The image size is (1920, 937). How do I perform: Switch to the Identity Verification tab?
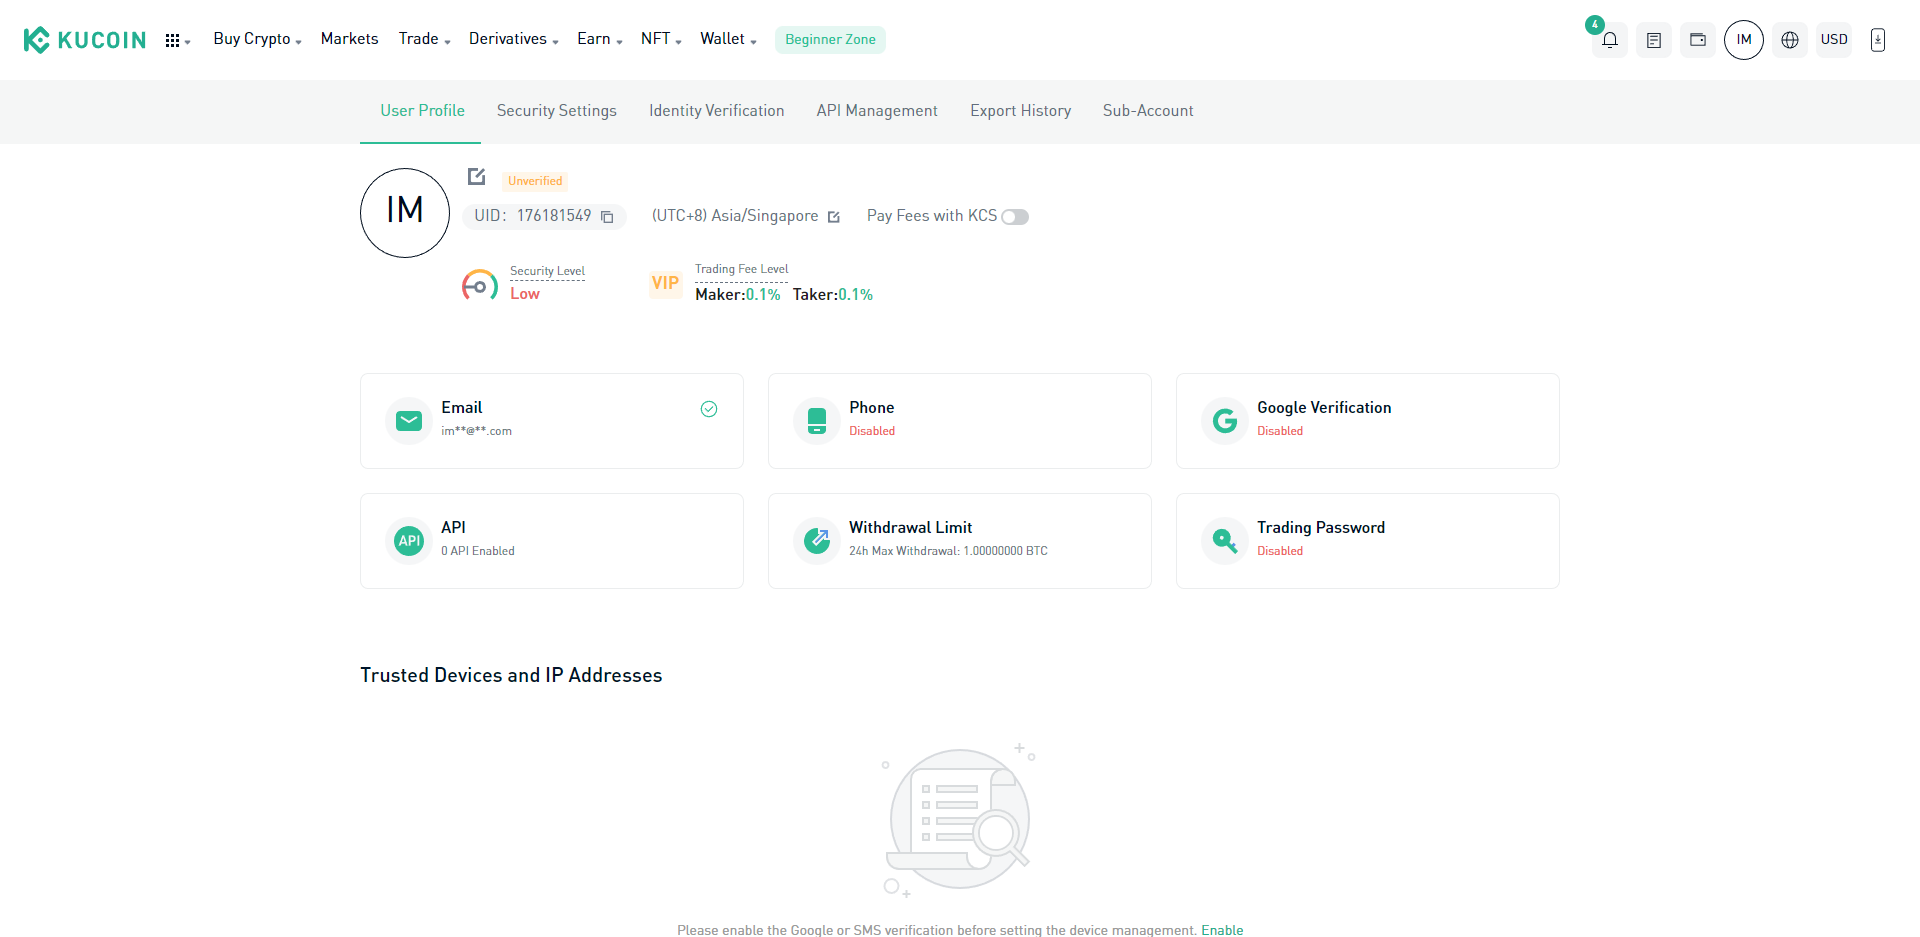coord(717,111)
